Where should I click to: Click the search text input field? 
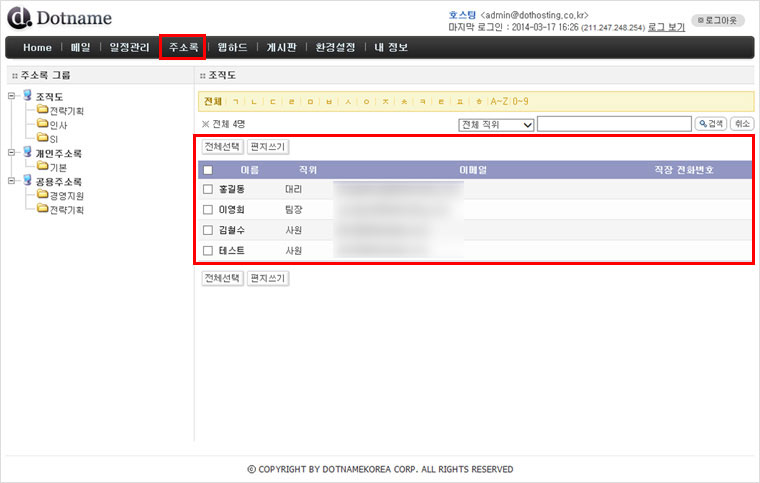coord(614,124)
